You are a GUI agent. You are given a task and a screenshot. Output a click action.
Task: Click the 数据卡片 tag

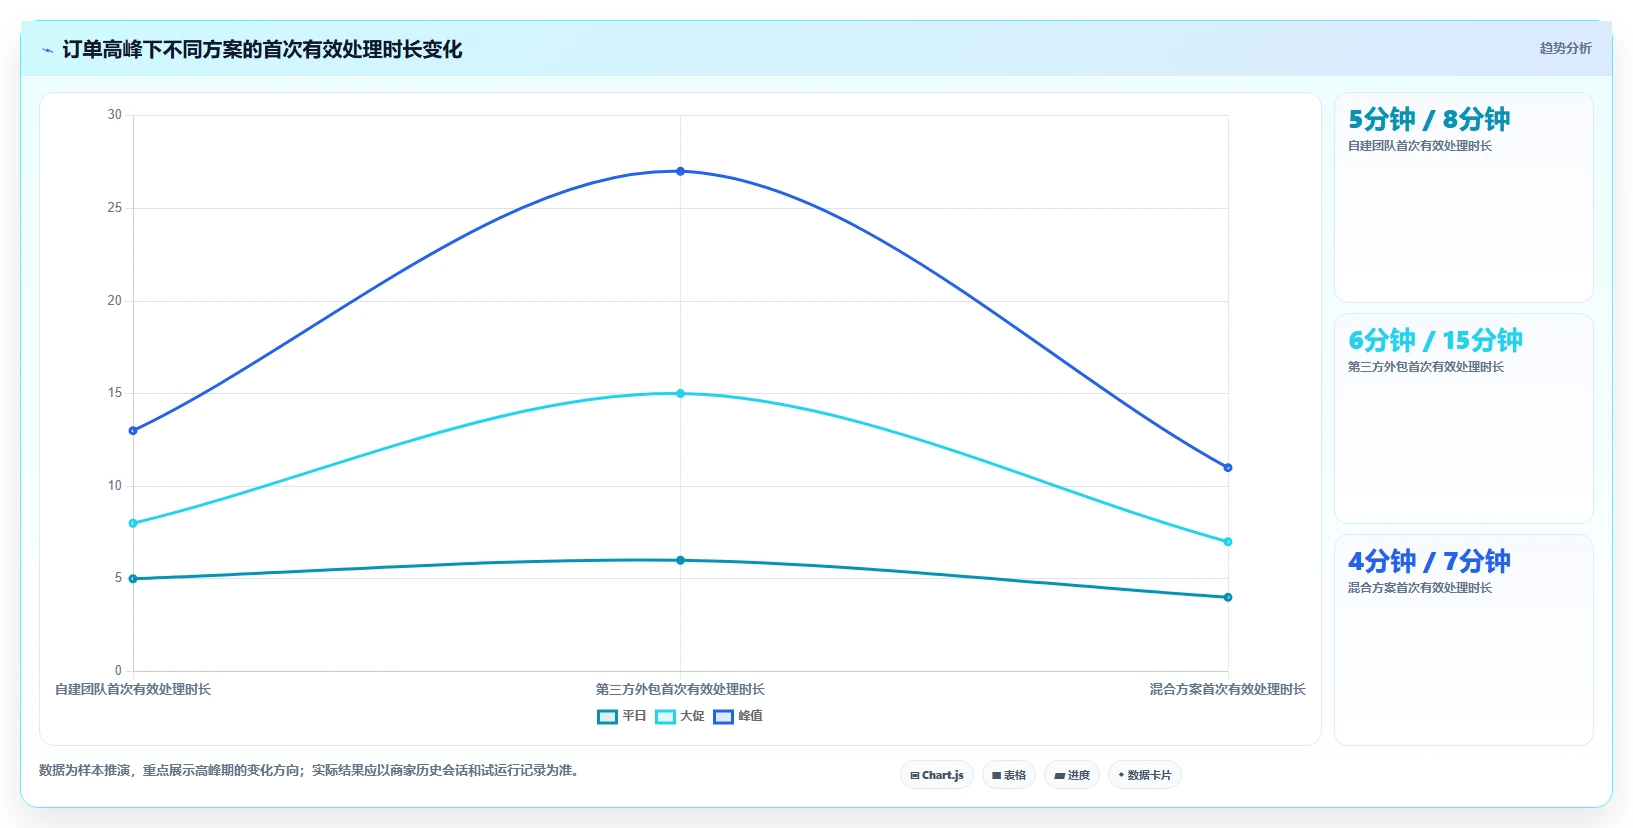pos(1145,775)
